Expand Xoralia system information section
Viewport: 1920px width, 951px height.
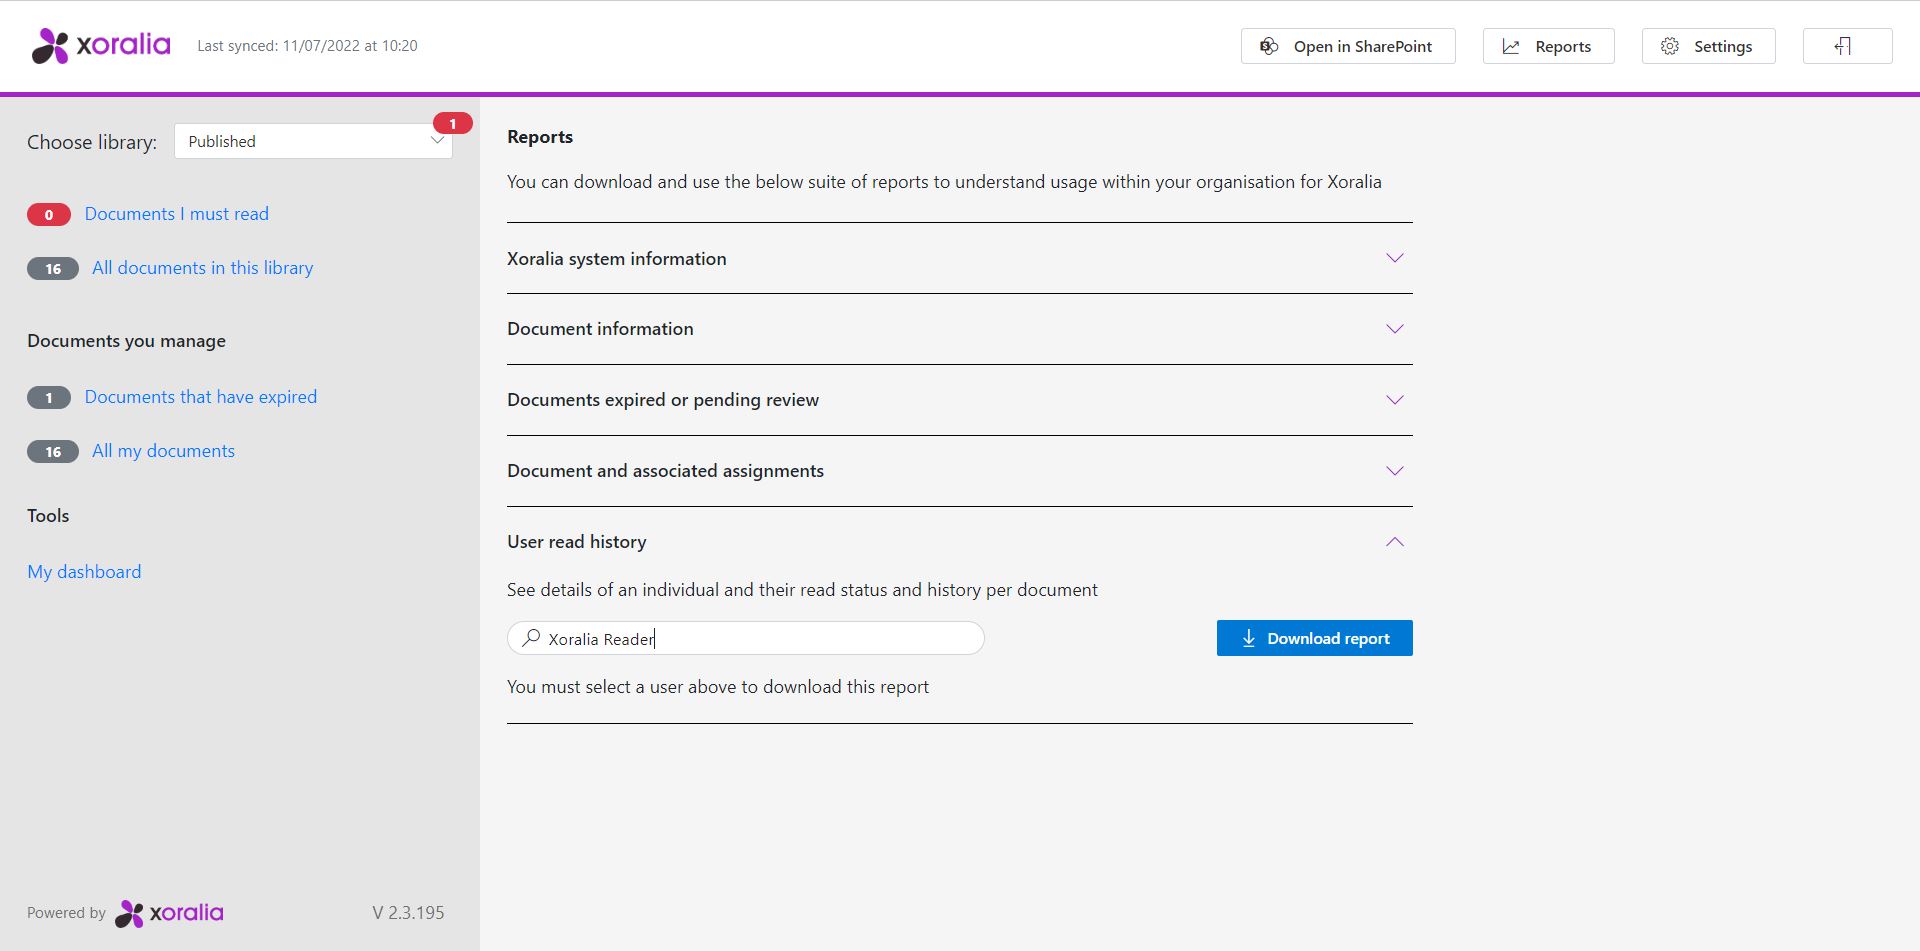1395,258
